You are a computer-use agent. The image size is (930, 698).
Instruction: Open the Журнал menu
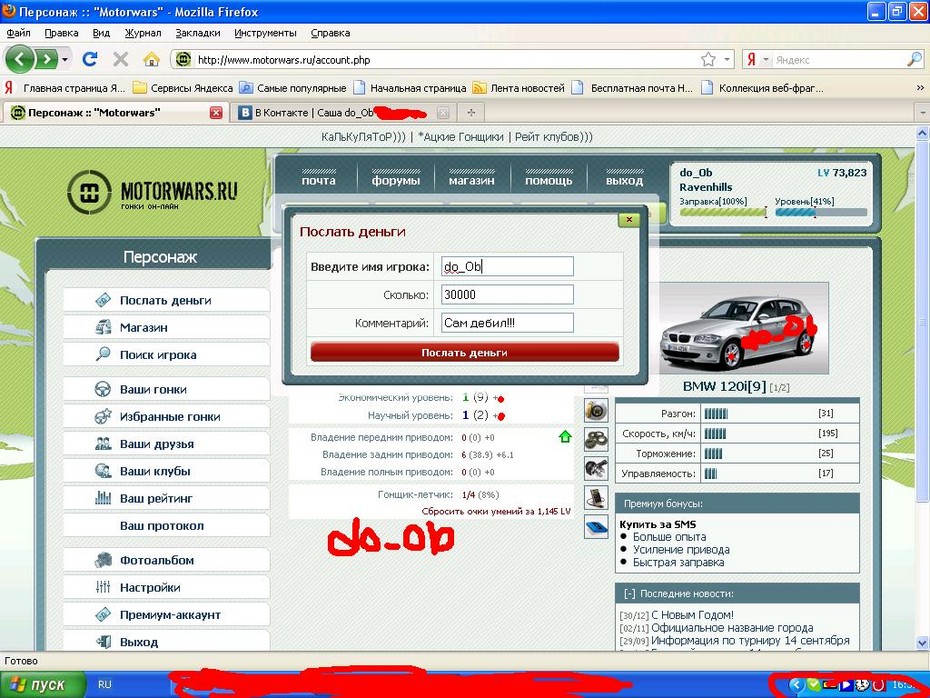coord(143,33)
